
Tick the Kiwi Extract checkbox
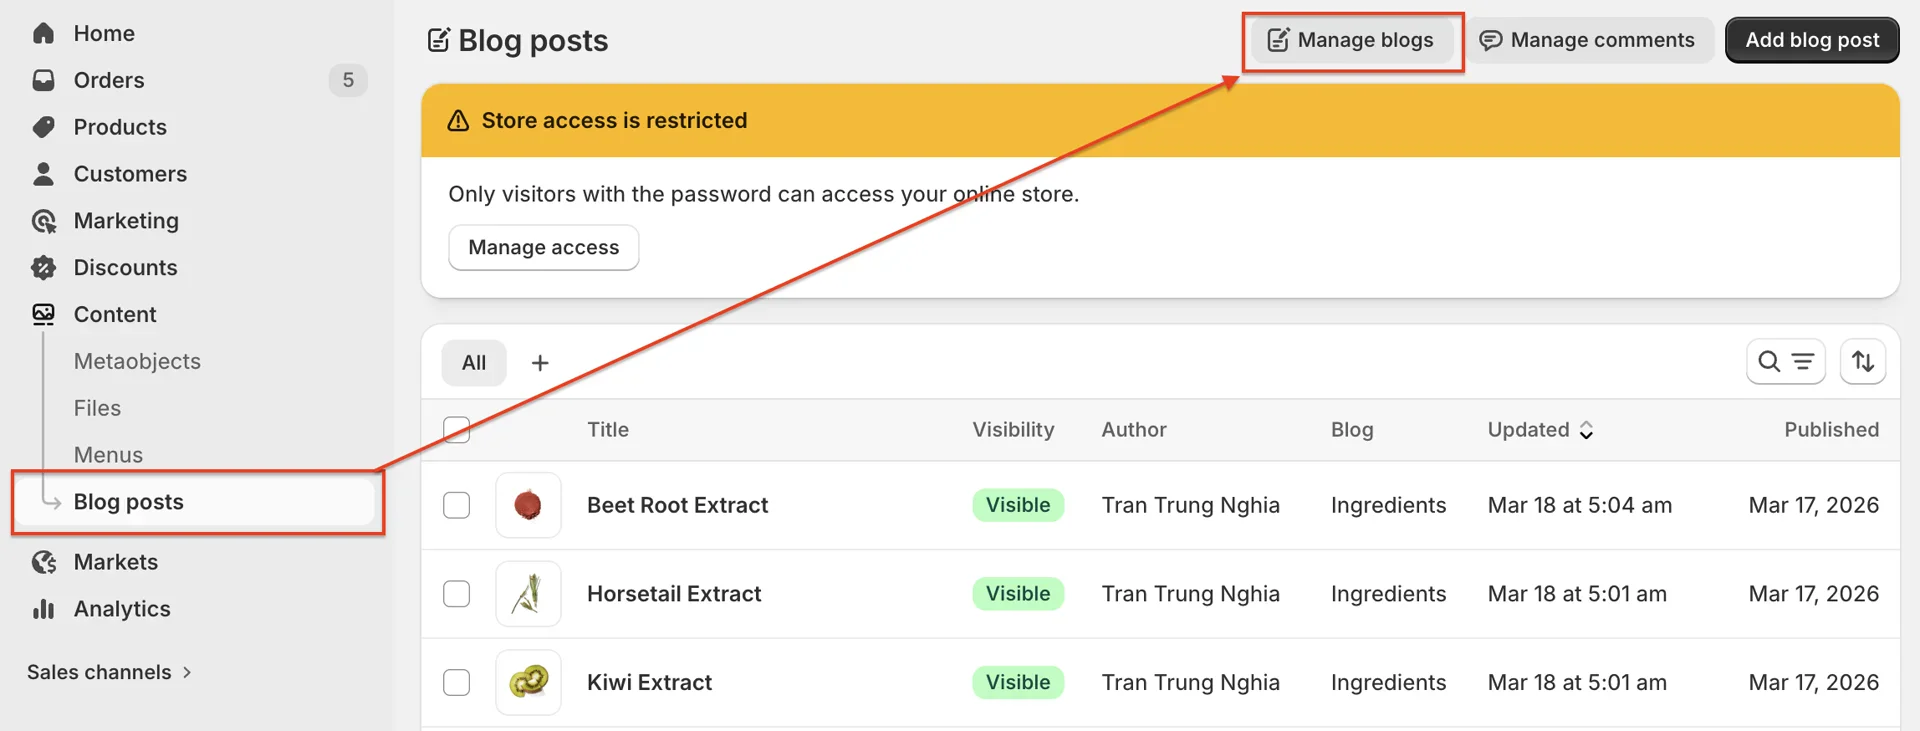tap(456, 683)
